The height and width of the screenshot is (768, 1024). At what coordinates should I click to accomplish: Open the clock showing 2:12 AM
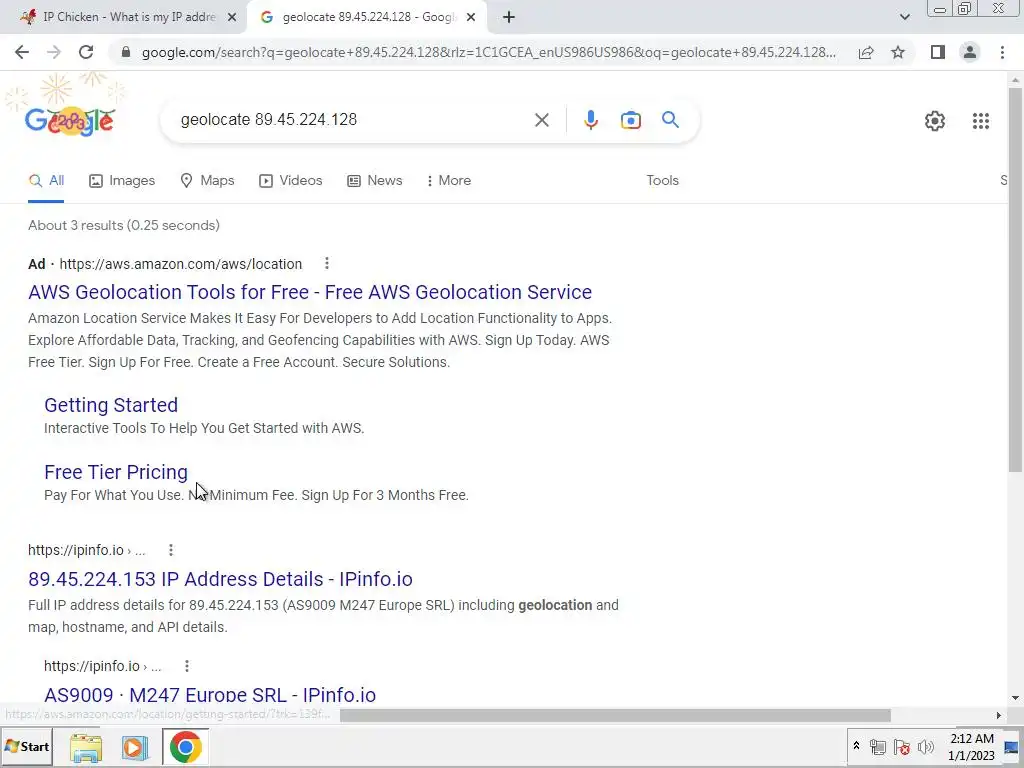971,747
